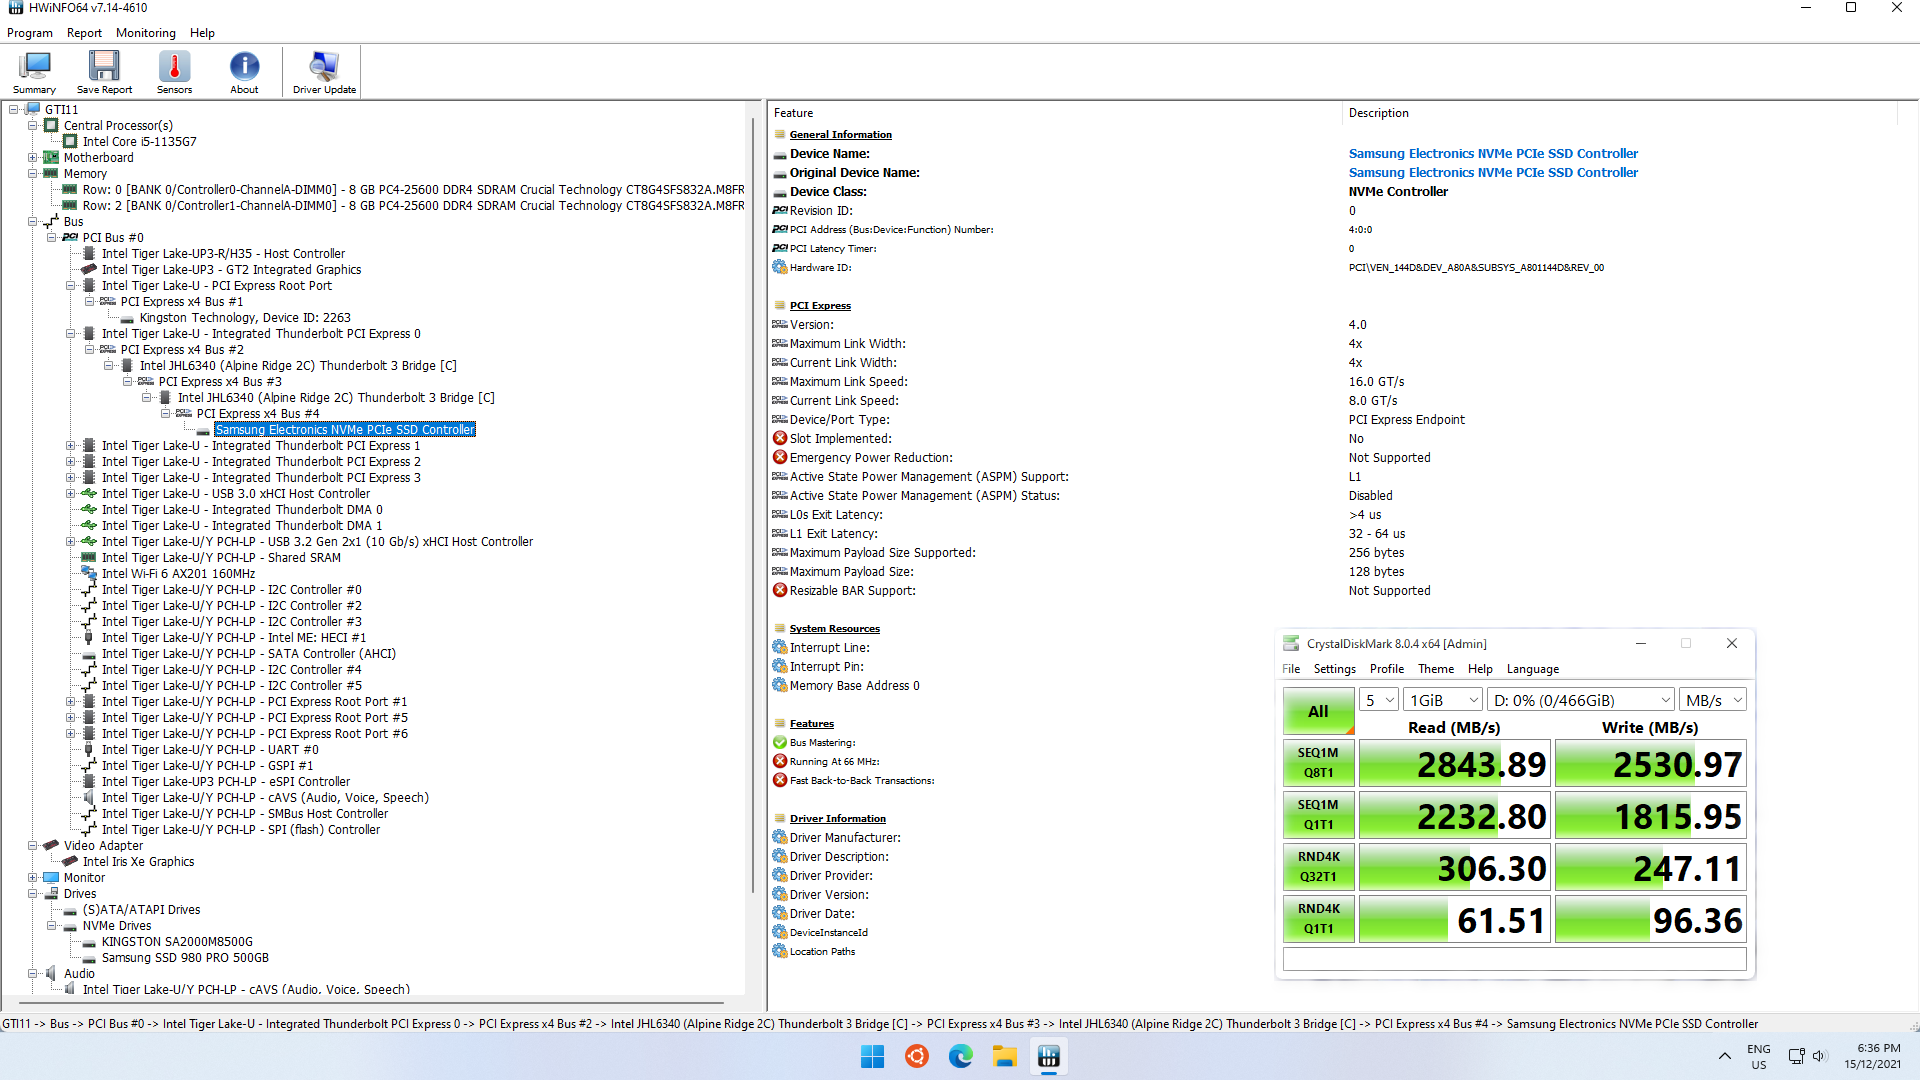The width and height of the screenshot is (1920, 1080).
Task: Open the Summary toolbar icon
Action: tap(34, 72)
